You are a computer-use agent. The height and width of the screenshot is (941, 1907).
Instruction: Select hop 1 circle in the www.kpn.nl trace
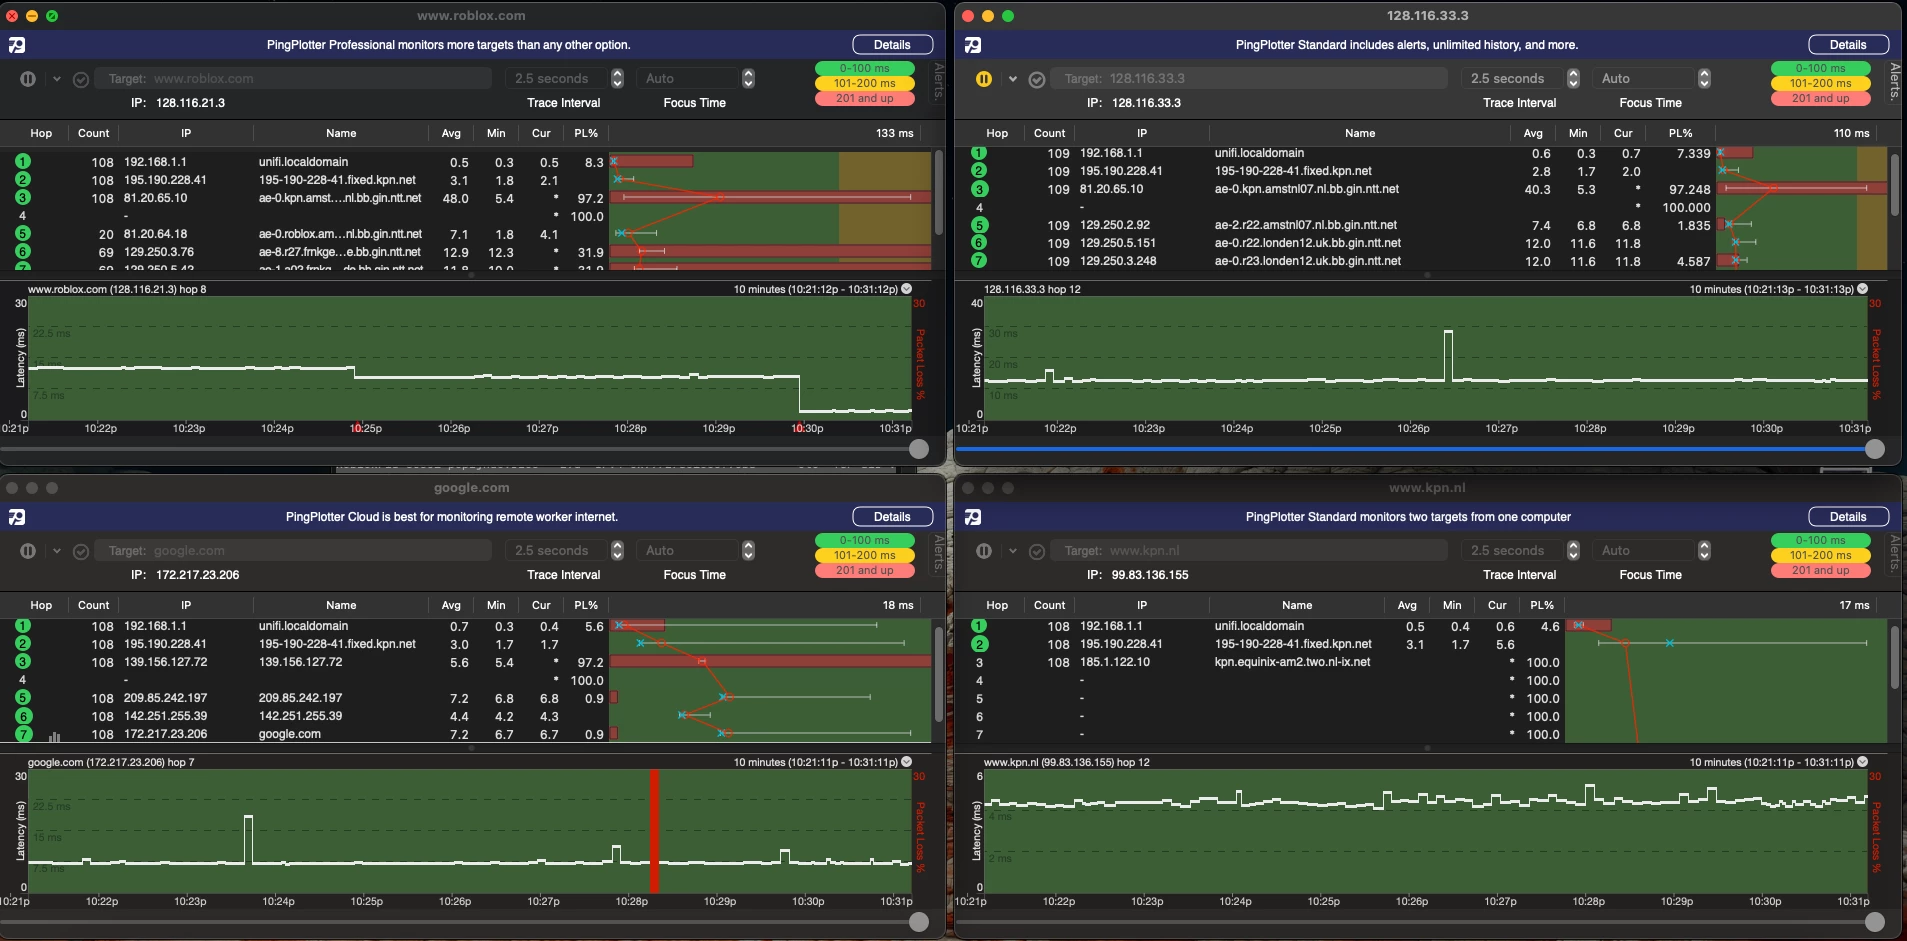point(979,626)
